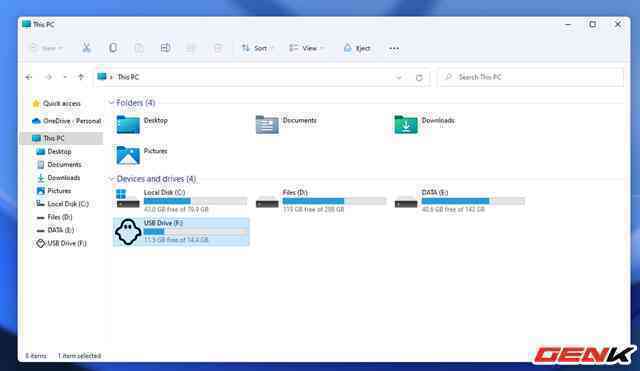Refresh the This PC view
This screenshot has width=640, height=371.
tap(419, 78)
